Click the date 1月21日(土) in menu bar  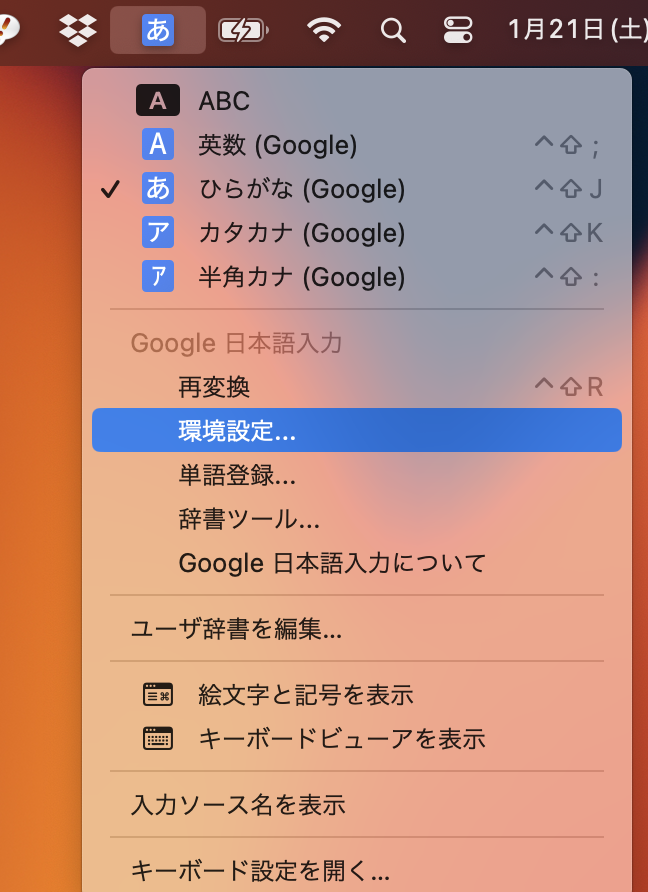point(577,30)
